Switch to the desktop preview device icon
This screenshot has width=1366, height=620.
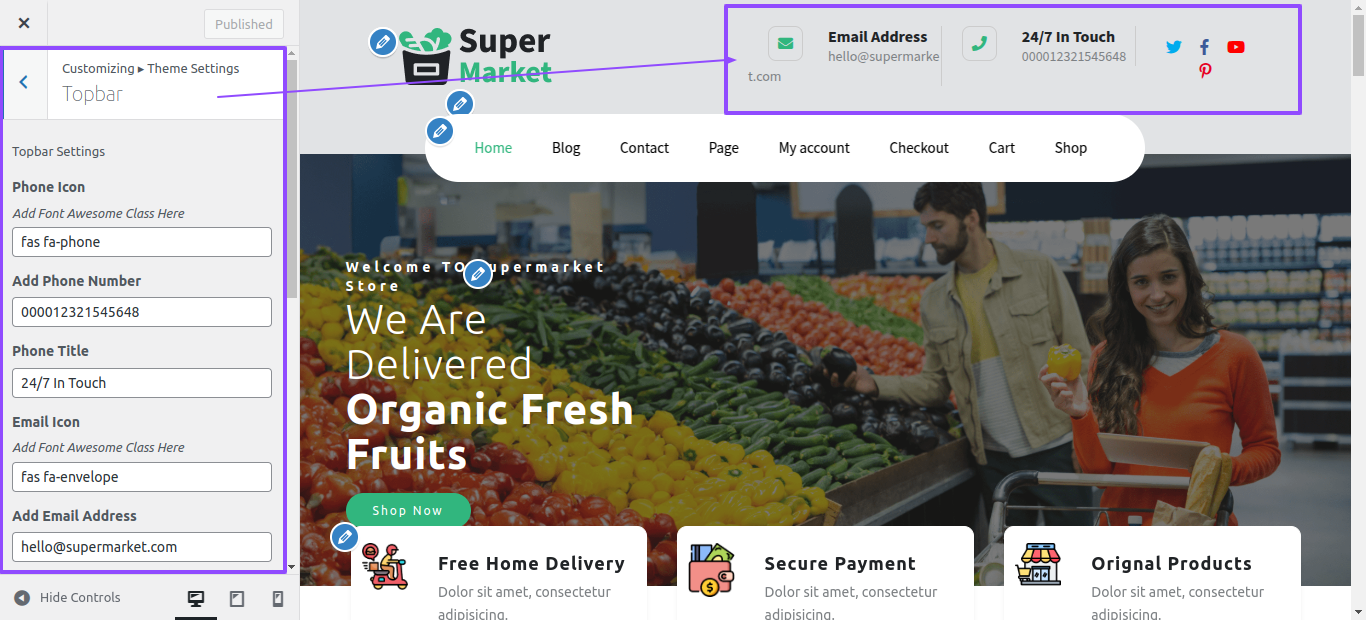[196, 598]
